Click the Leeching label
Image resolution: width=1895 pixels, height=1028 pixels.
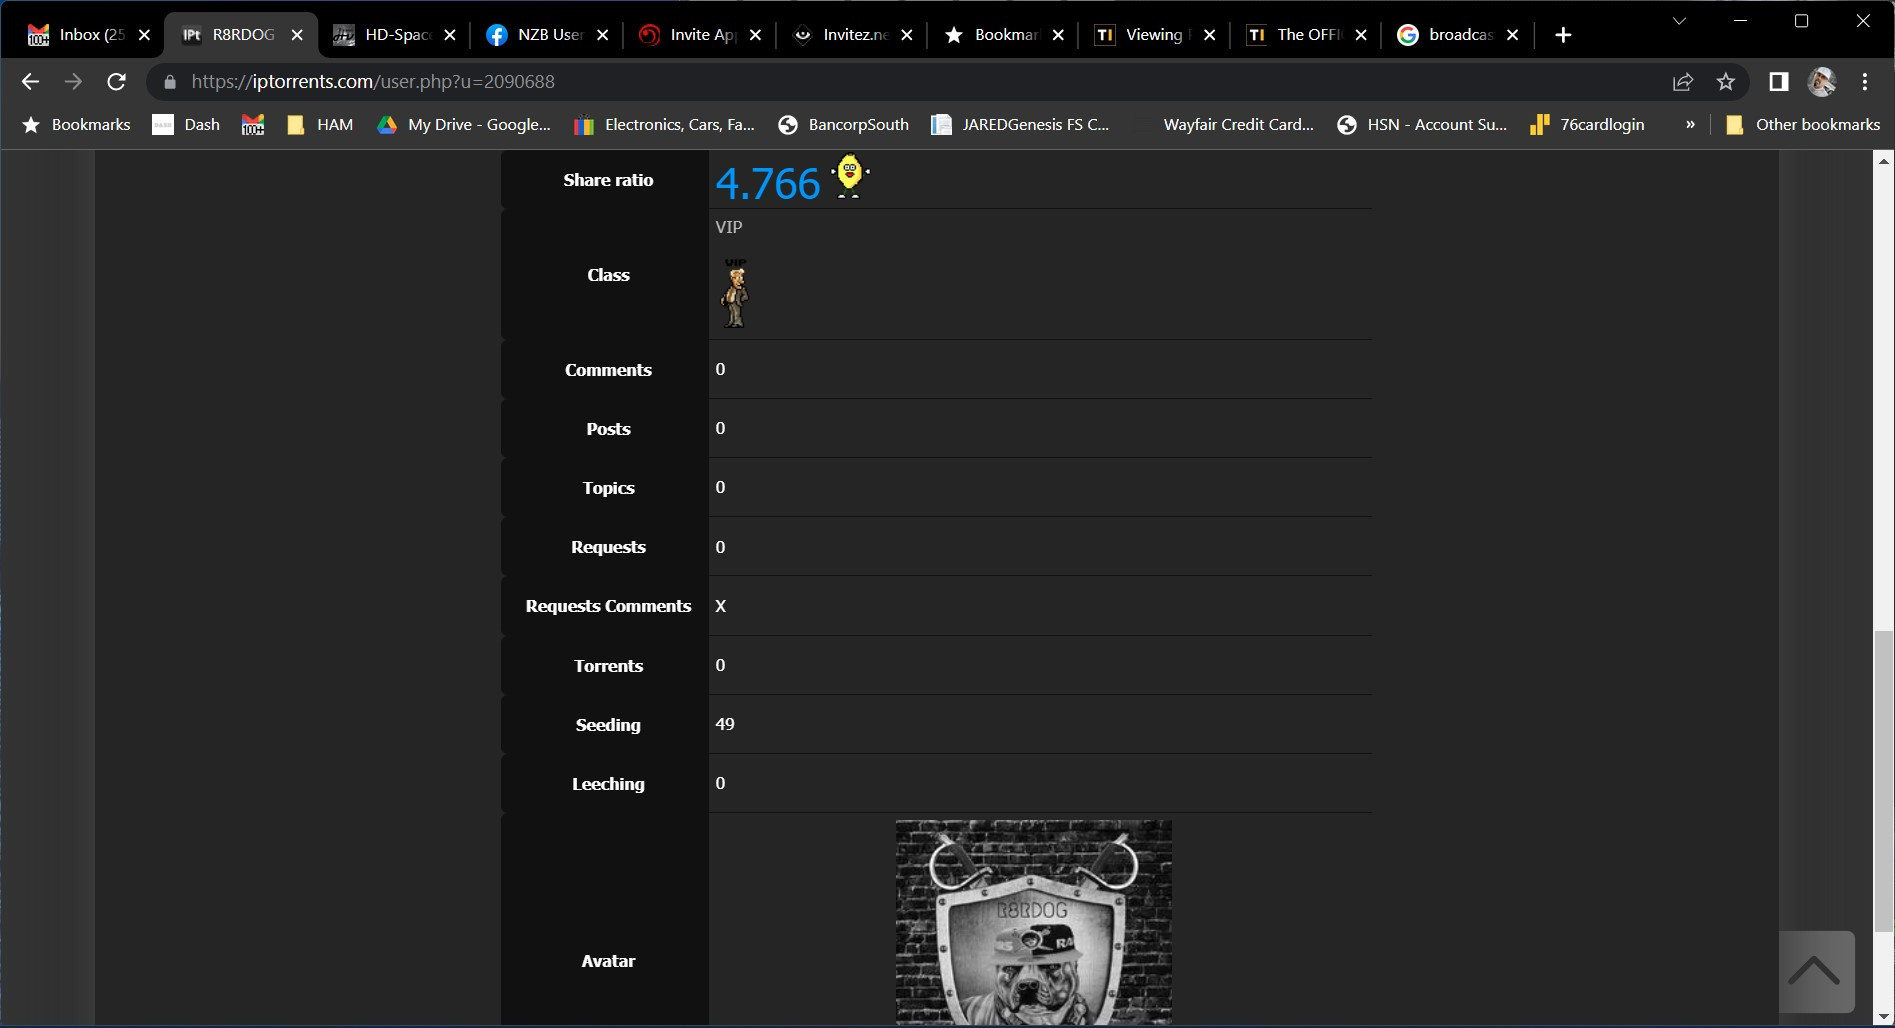(608, 784)
